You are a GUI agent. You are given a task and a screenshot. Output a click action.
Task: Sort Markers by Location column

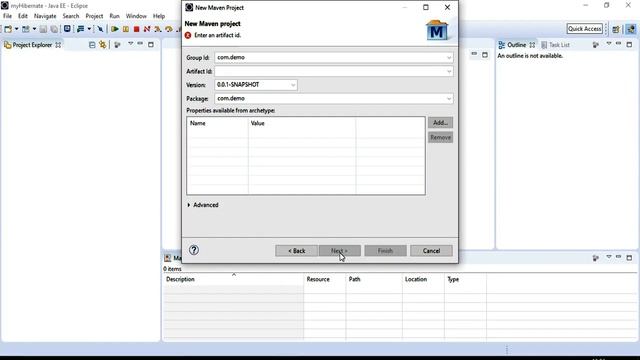click(423, 279)
